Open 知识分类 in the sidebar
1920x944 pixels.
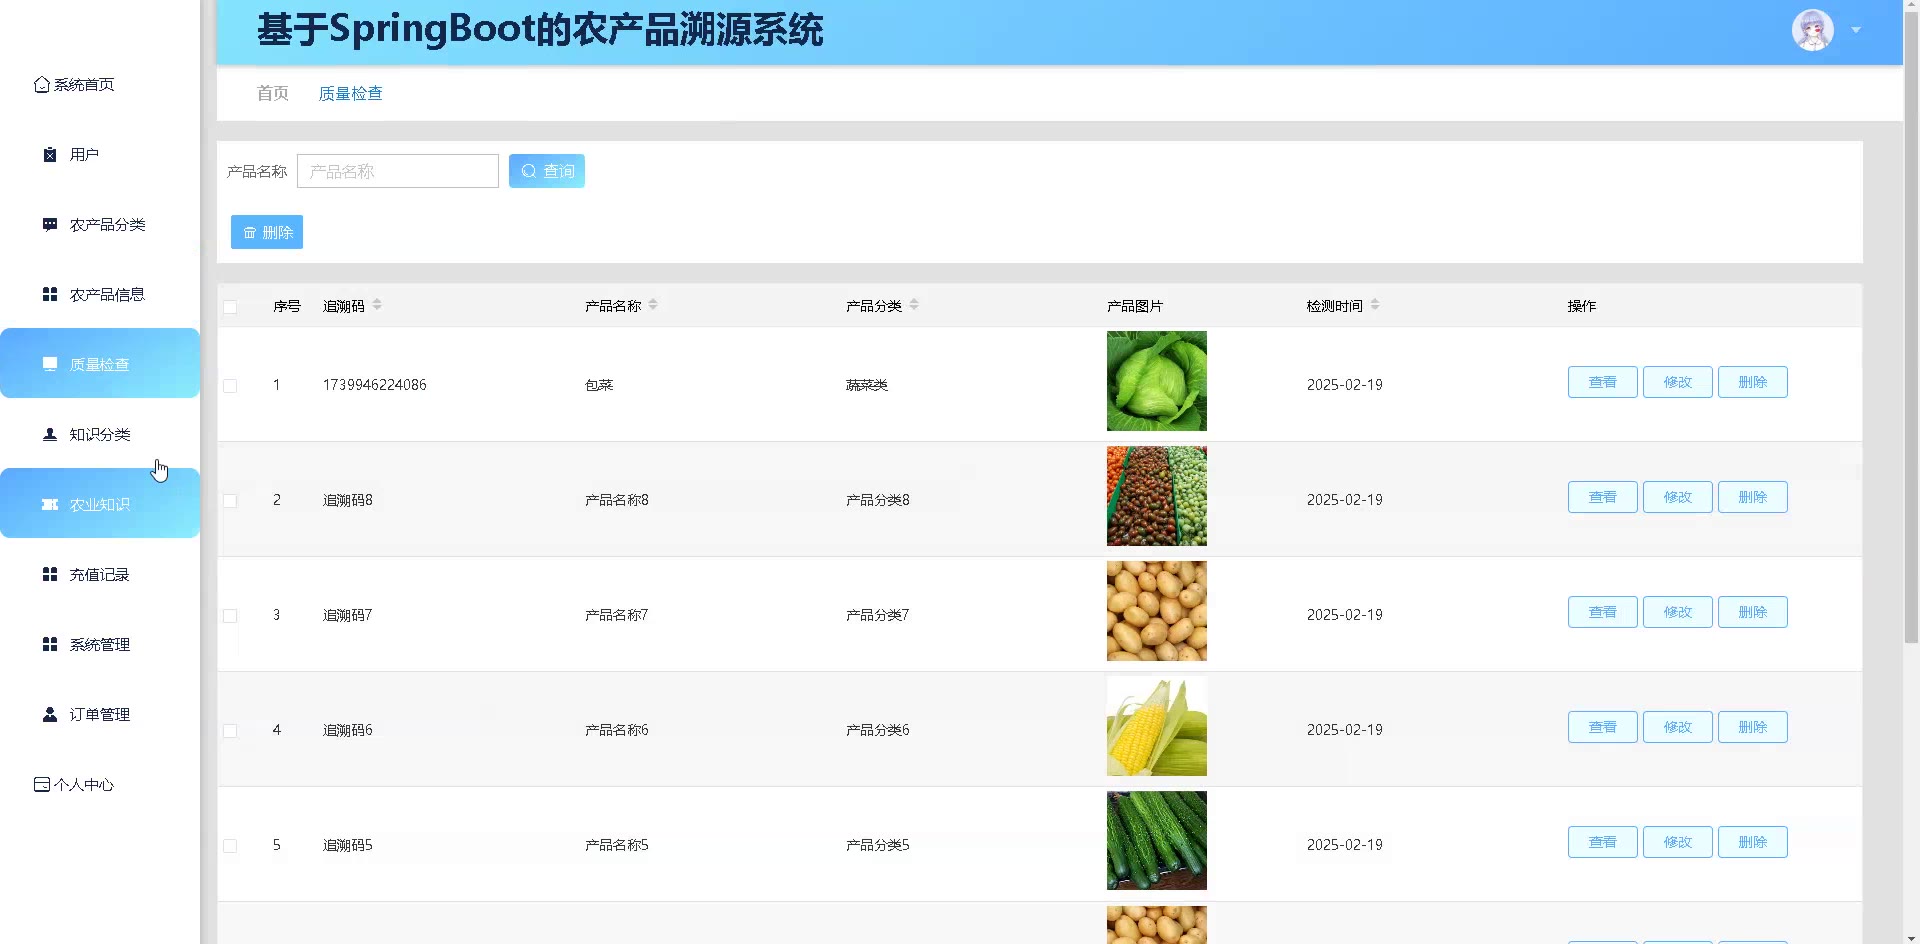coord(100,435)
